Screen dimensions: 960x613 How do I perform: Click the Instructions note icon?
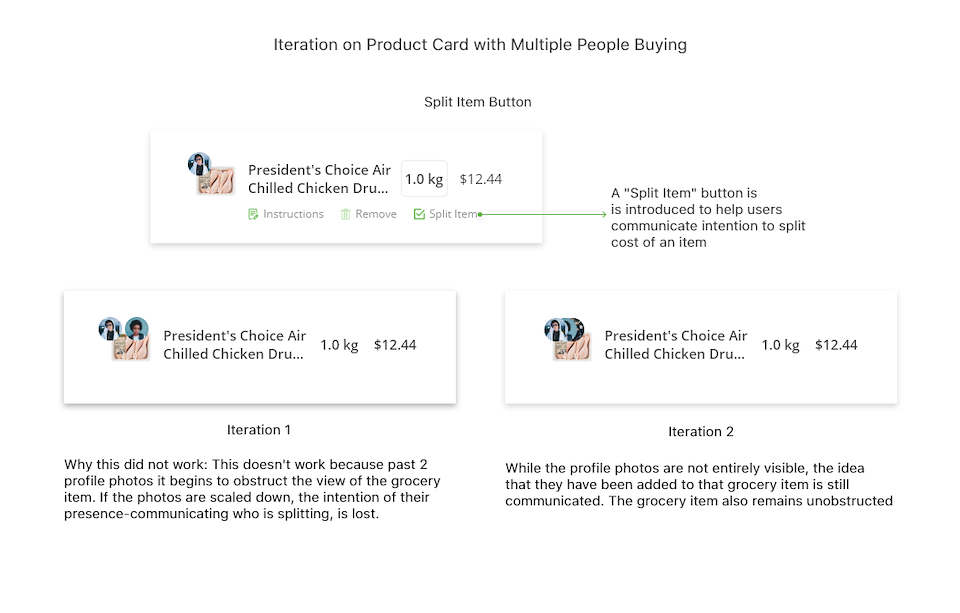(253, 214)
